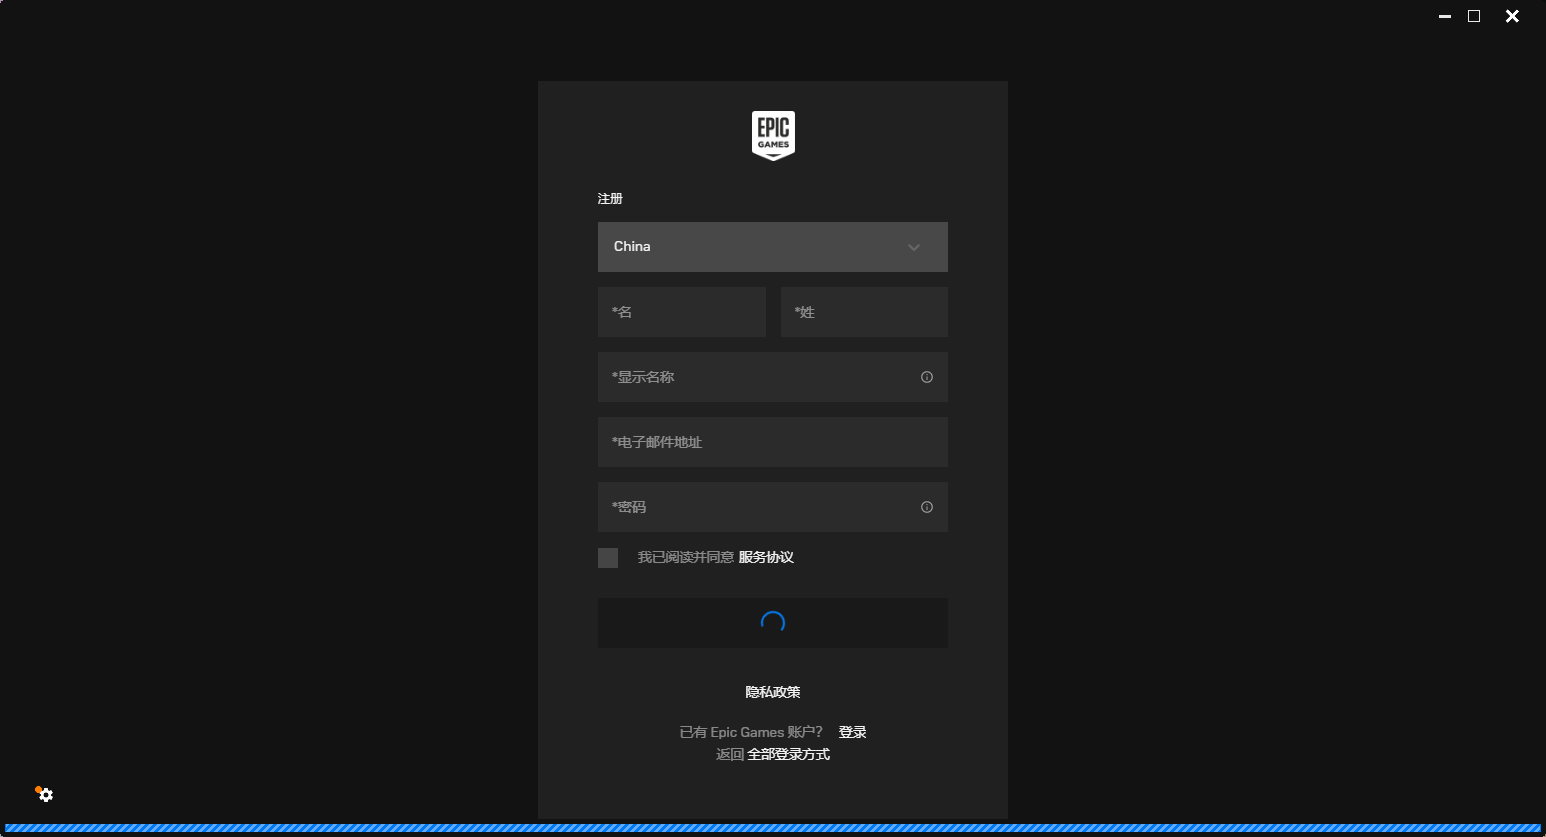
Task: Click the Epic Games logo
Action: point(773,135)
